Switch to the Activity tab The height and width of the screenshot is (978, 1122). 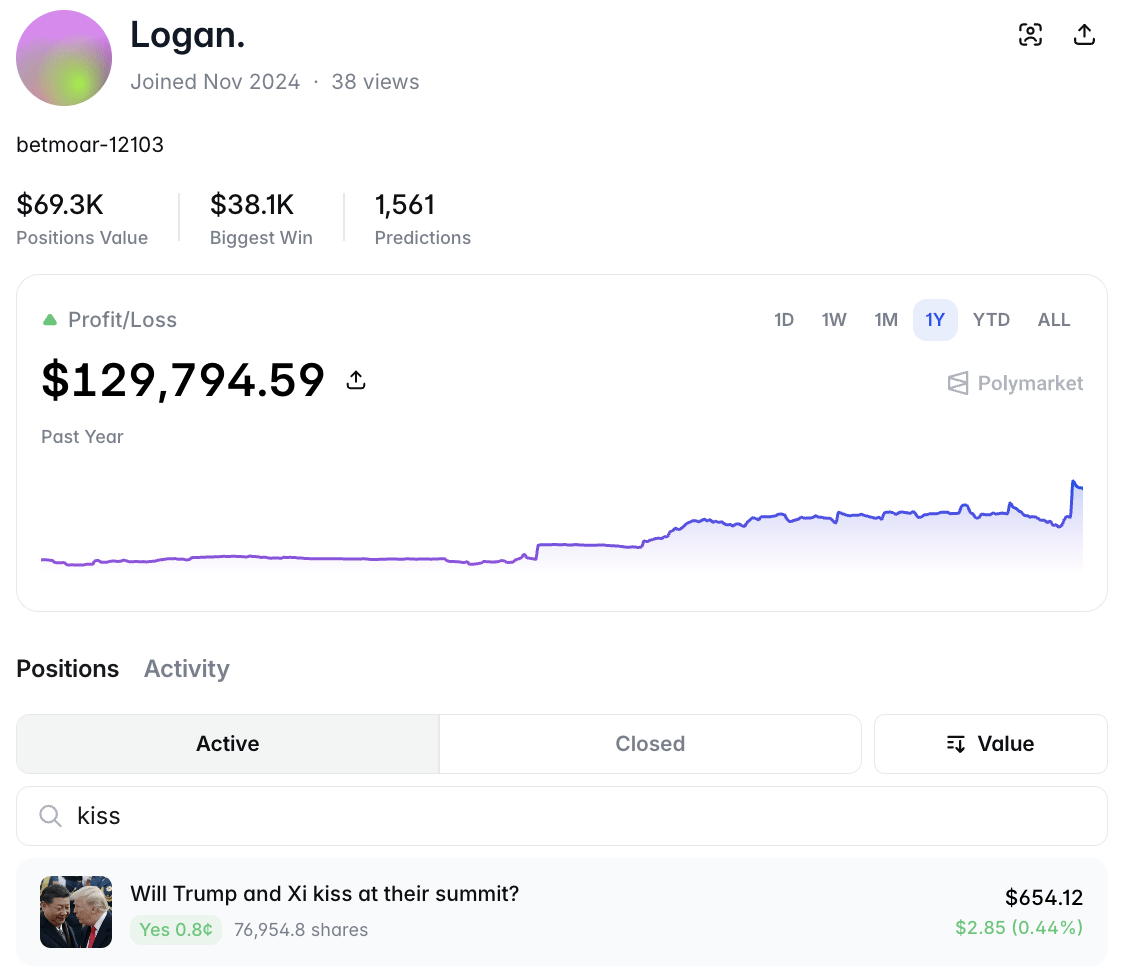(x=187, y=668)
